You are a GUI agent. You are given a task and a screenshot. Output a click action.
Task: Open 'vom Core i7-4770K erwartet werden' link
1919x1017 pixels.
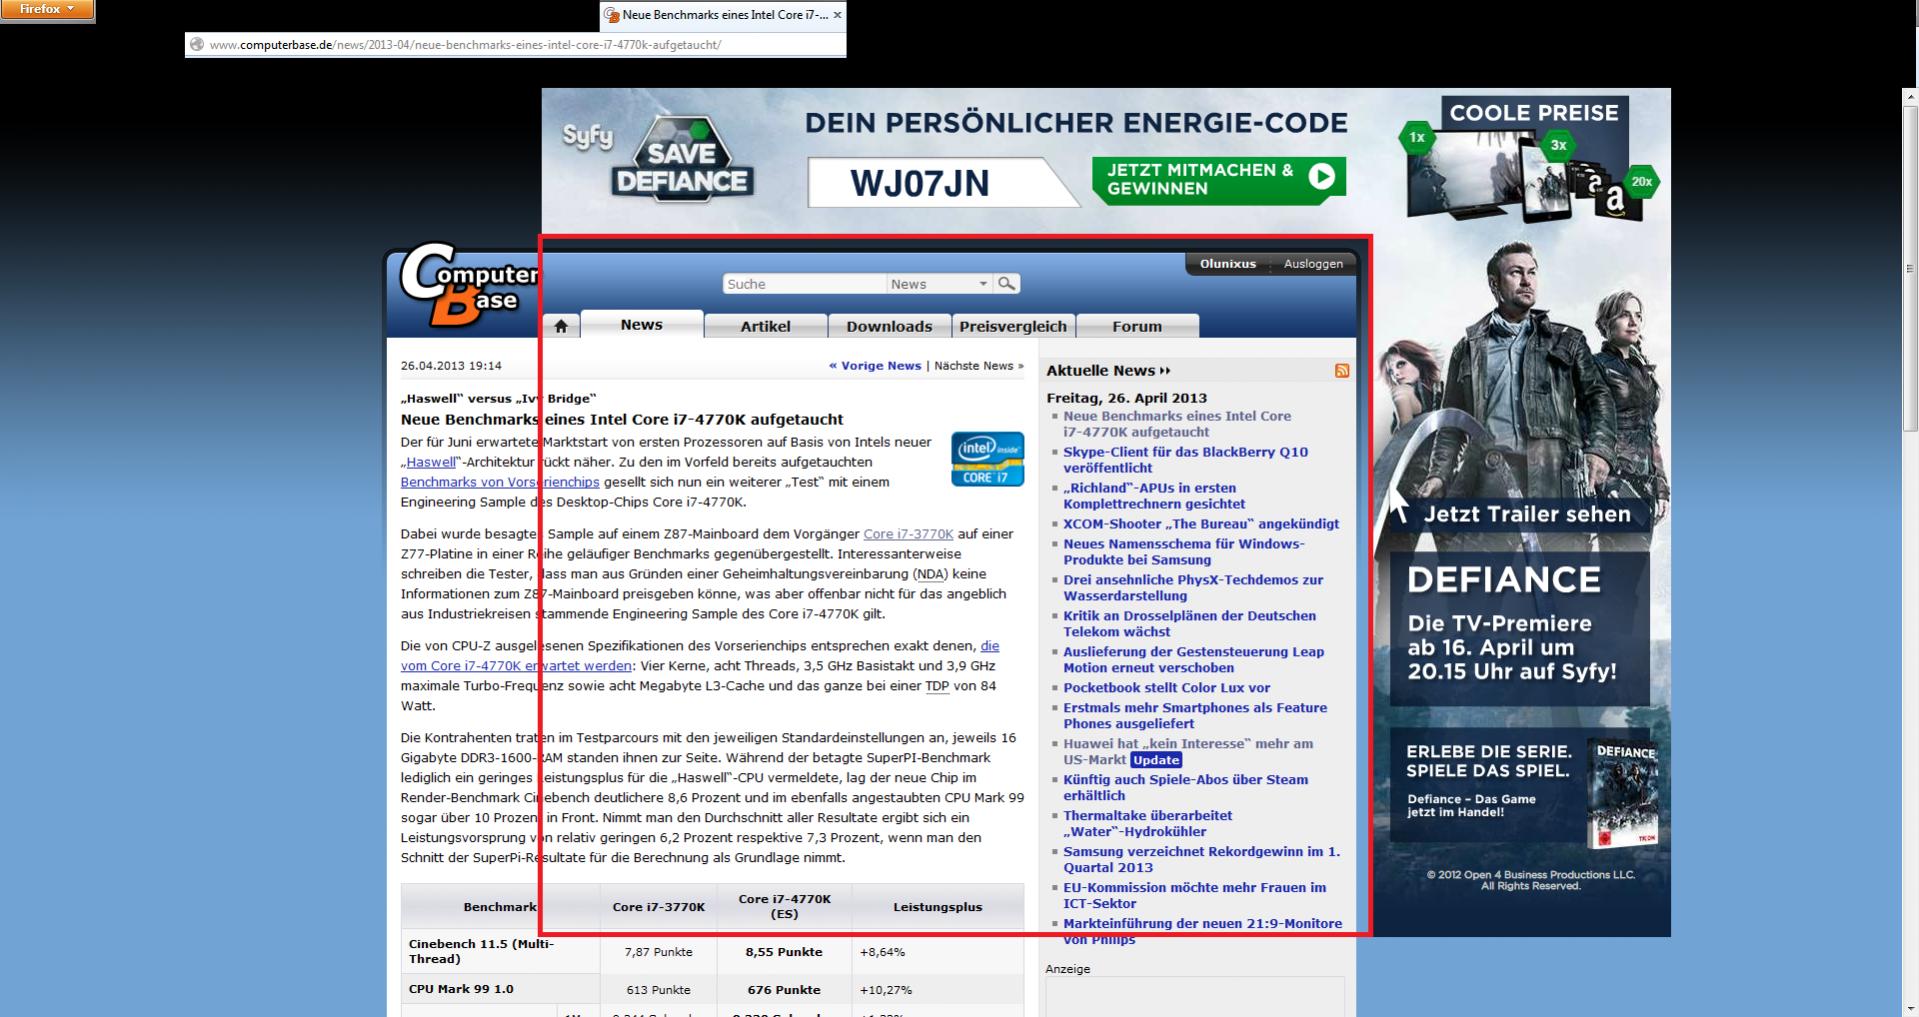(x=516, y=666)
